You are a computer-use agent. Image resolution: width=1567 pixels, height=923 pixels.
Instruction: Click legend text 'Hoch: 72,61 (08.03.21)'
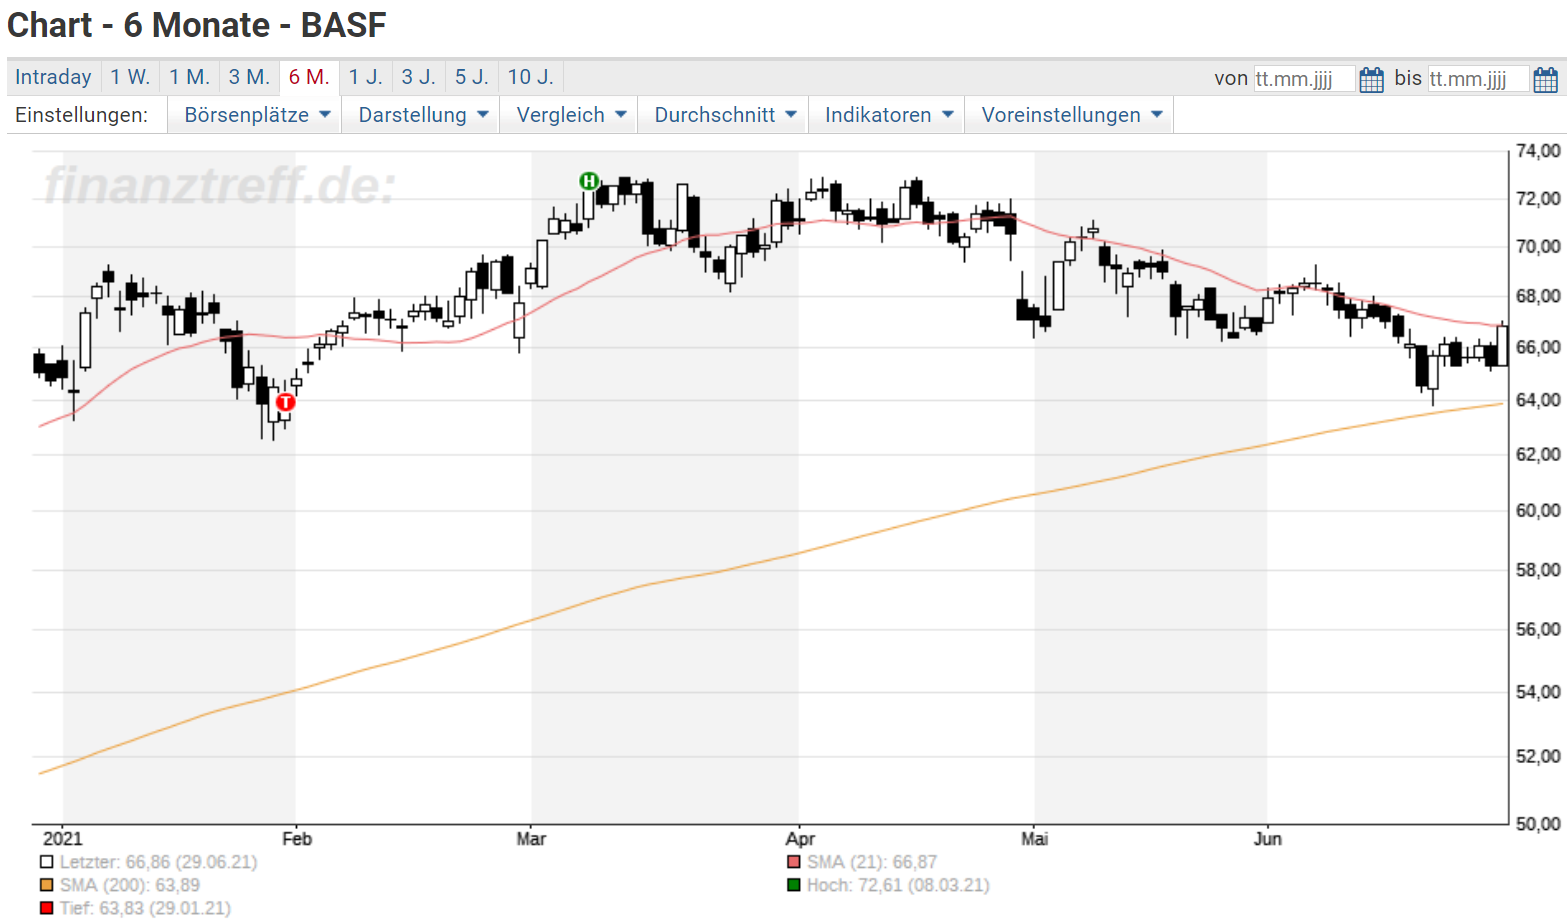[x=898, y=885]
